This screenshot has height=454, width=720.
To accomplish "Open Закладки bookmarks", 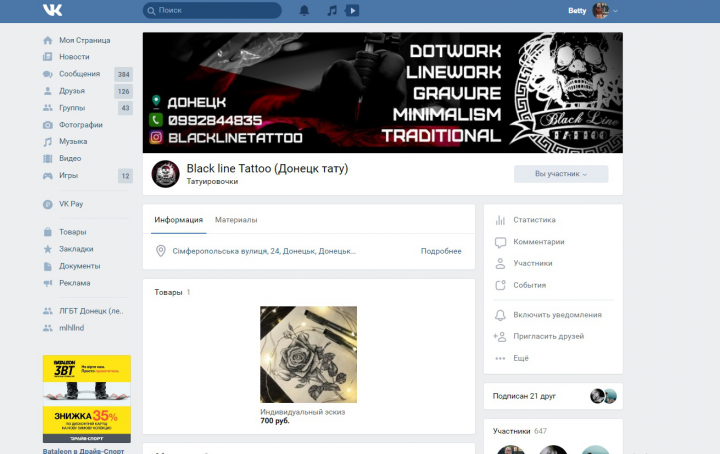I will pyautogui.click(x=76, y=249).
